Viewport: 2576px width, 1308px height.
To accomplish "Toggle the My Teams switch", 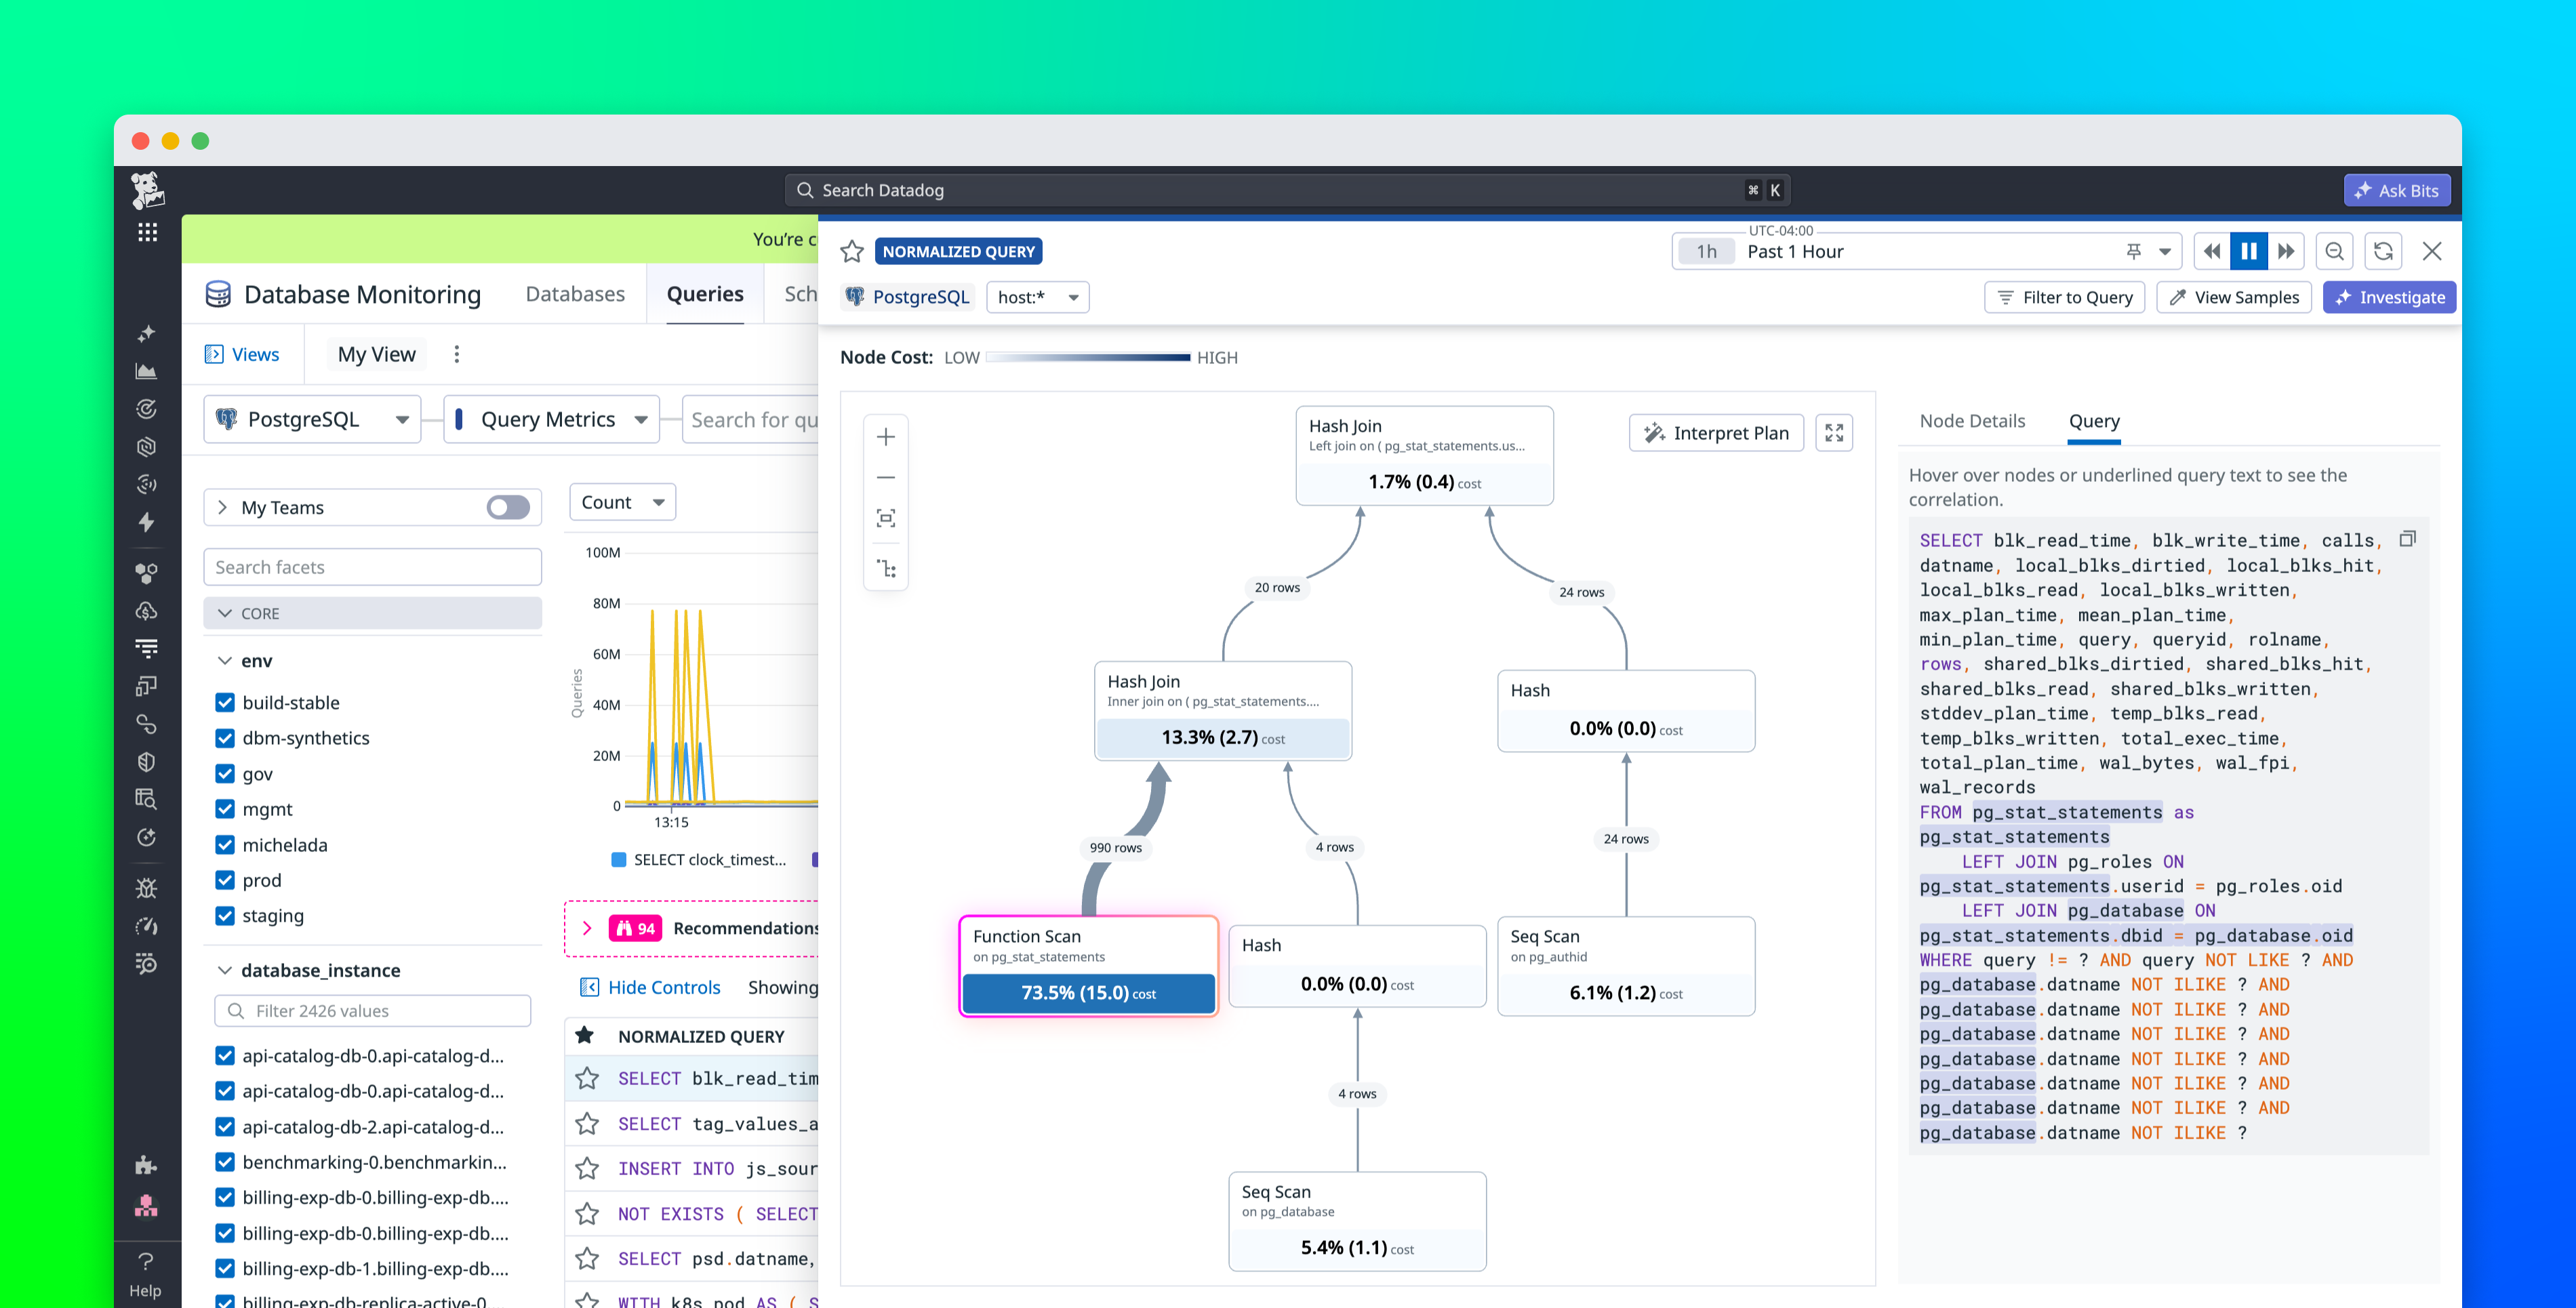I will 508,507.
